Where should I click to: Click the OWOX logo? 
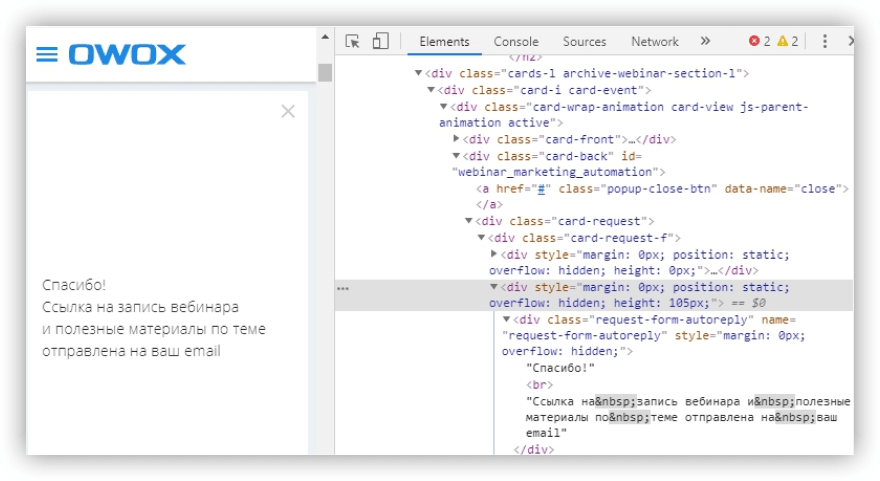point(126,54)
